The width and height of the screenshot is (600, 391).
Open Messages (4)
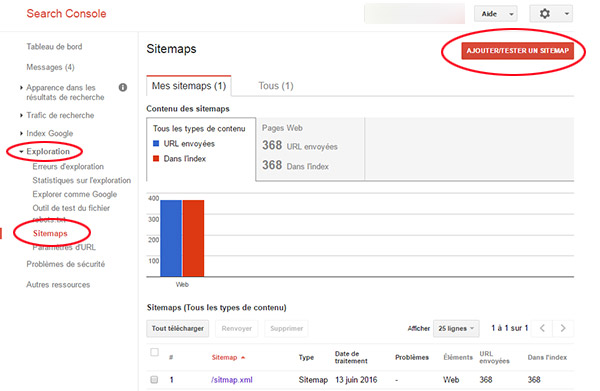[50, 67]
